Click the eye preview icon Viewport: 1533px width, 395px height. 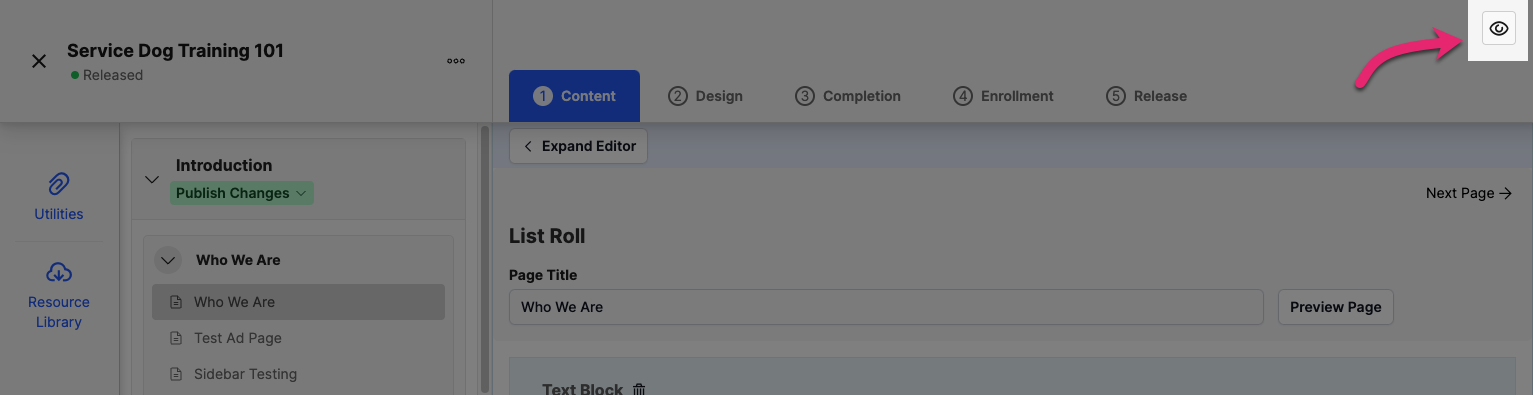tap(1498, 29)
